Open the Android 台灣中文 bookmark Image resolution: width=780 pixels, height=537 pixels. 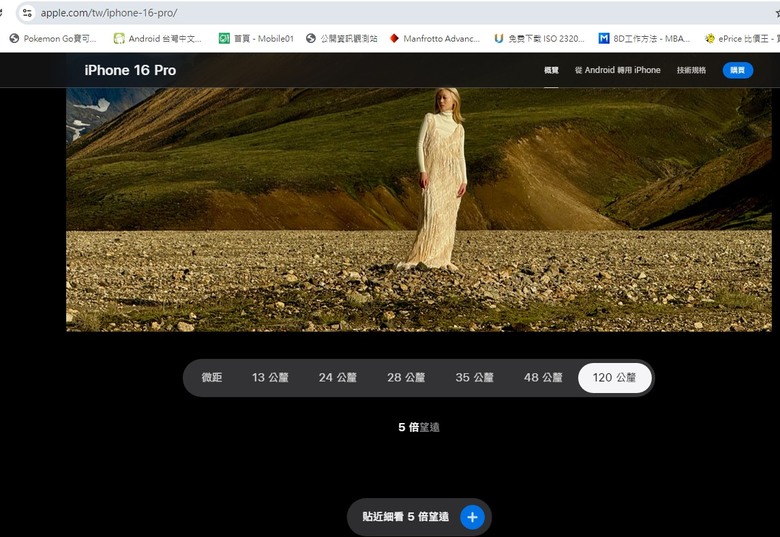[158, 38]
